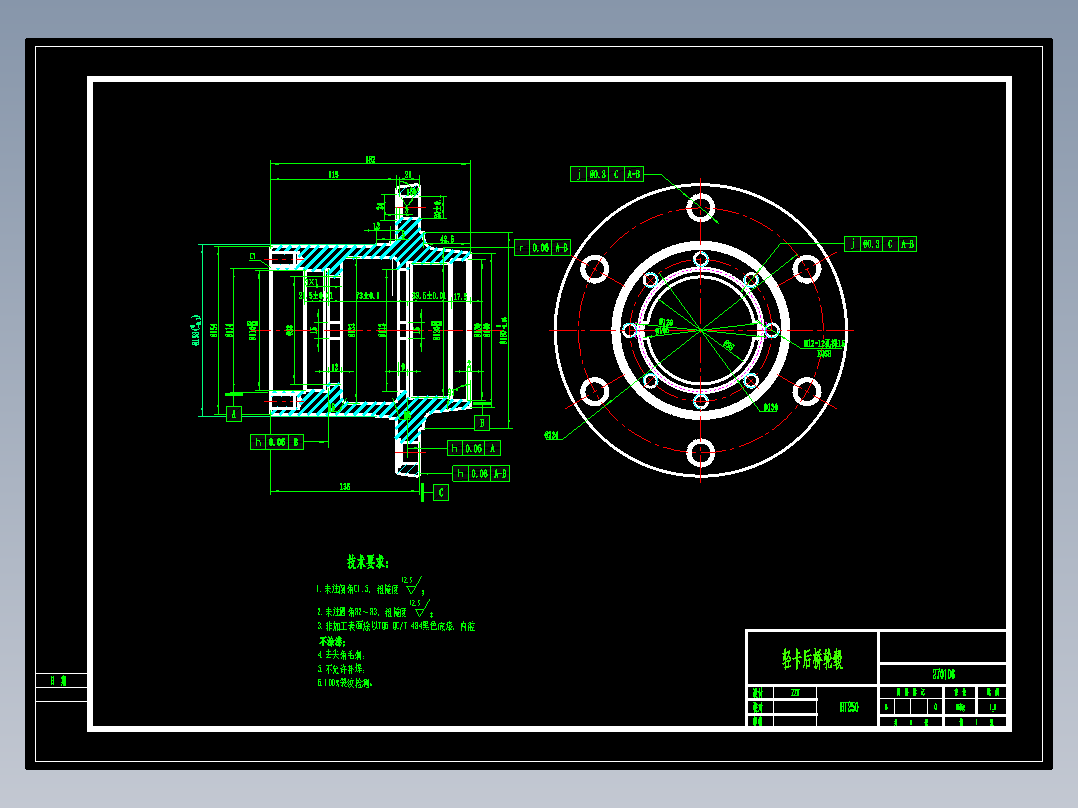Select datum label box 'C'
Image resolution: width=1078 pixels, height=808 pixels.
pos(441,492)
